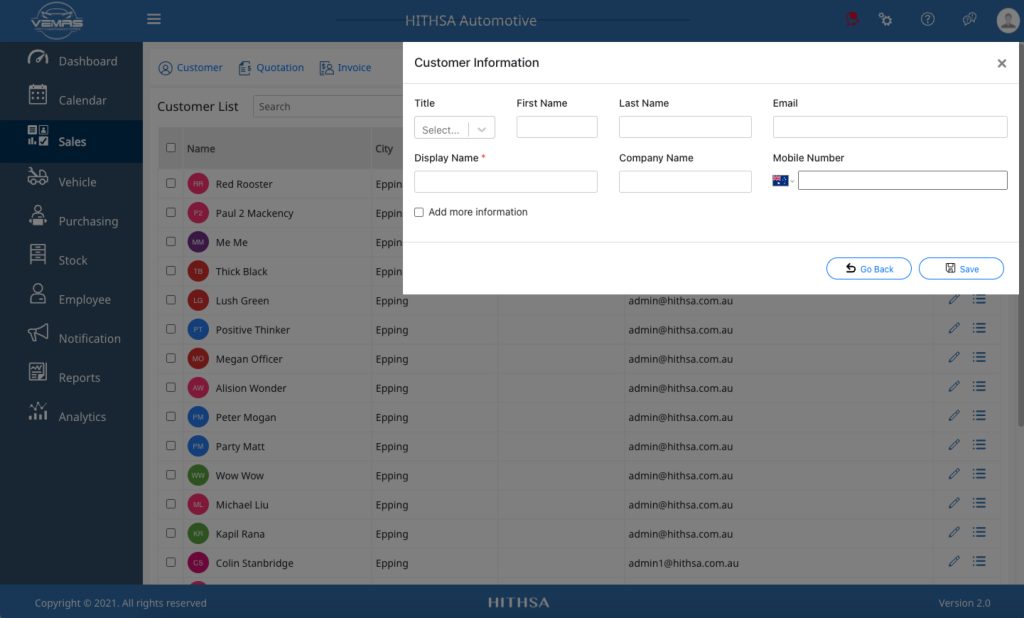Click the Go Back button
The image size is (1024, 618).
pos(869,268)
